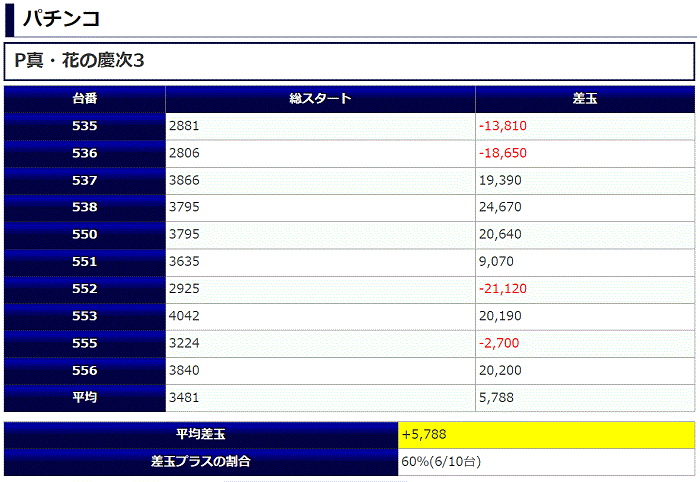Click total start value 2925
This screenshot has width=700, height=482.
coord(184,289)
